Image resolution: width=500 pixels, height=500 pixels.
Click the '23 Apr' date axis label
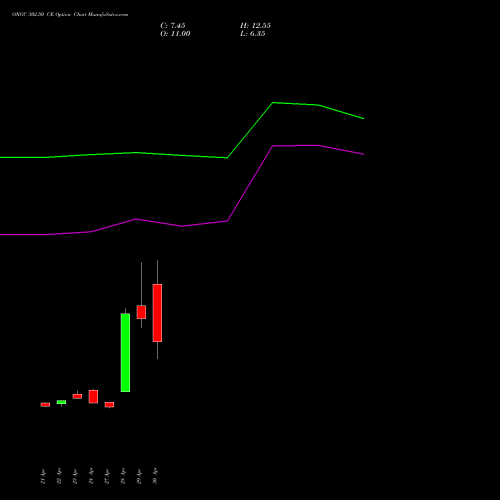[75, 476]
